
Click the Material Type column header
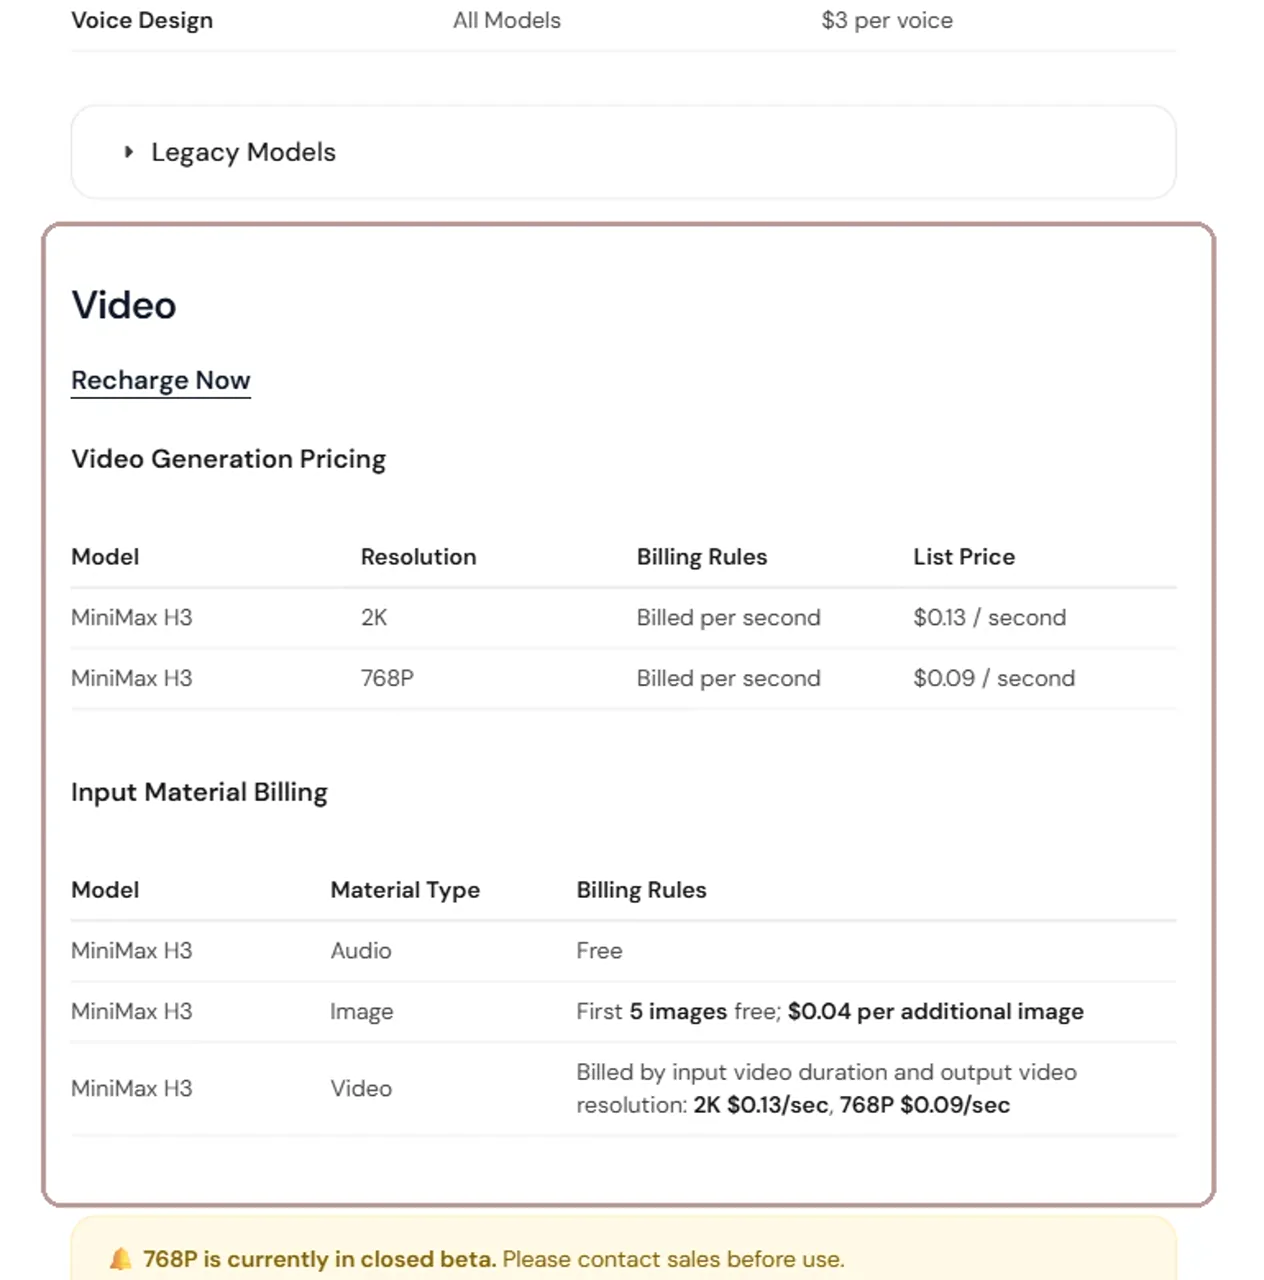405,890
